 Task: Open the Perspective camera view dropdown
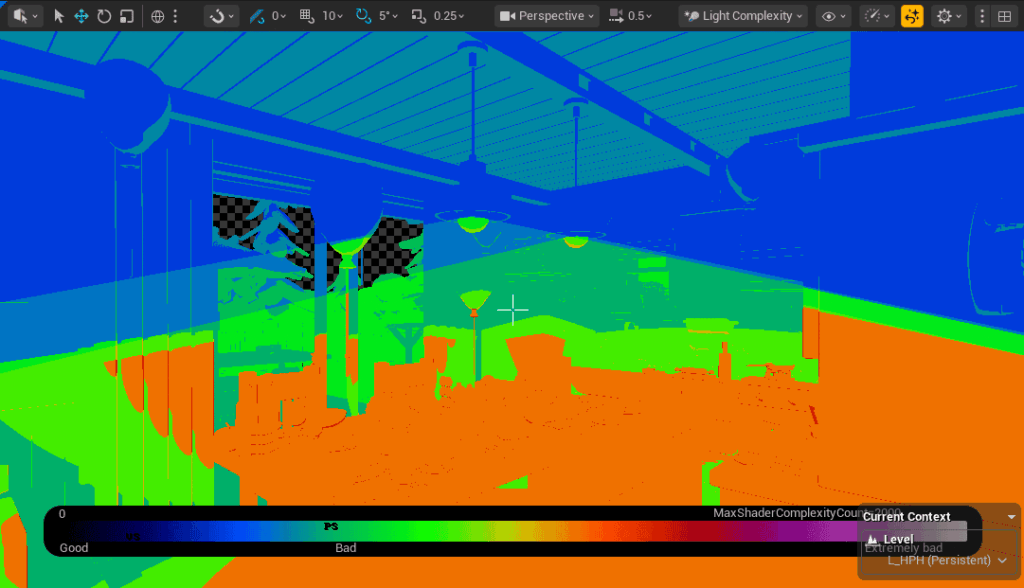(547, 16)
